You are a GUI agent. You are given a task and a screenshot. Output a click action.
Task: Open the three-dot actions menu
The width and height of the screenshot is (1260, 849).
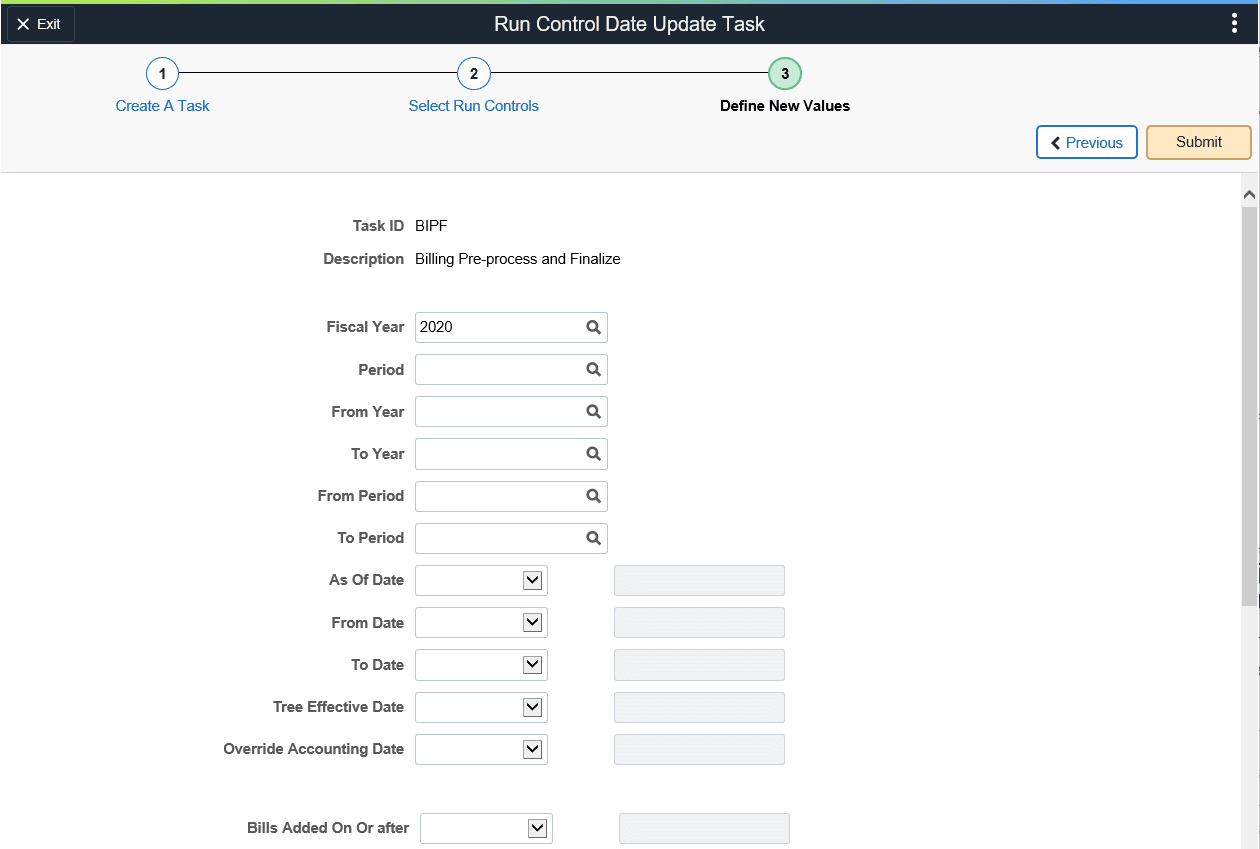pos(1234,22)
